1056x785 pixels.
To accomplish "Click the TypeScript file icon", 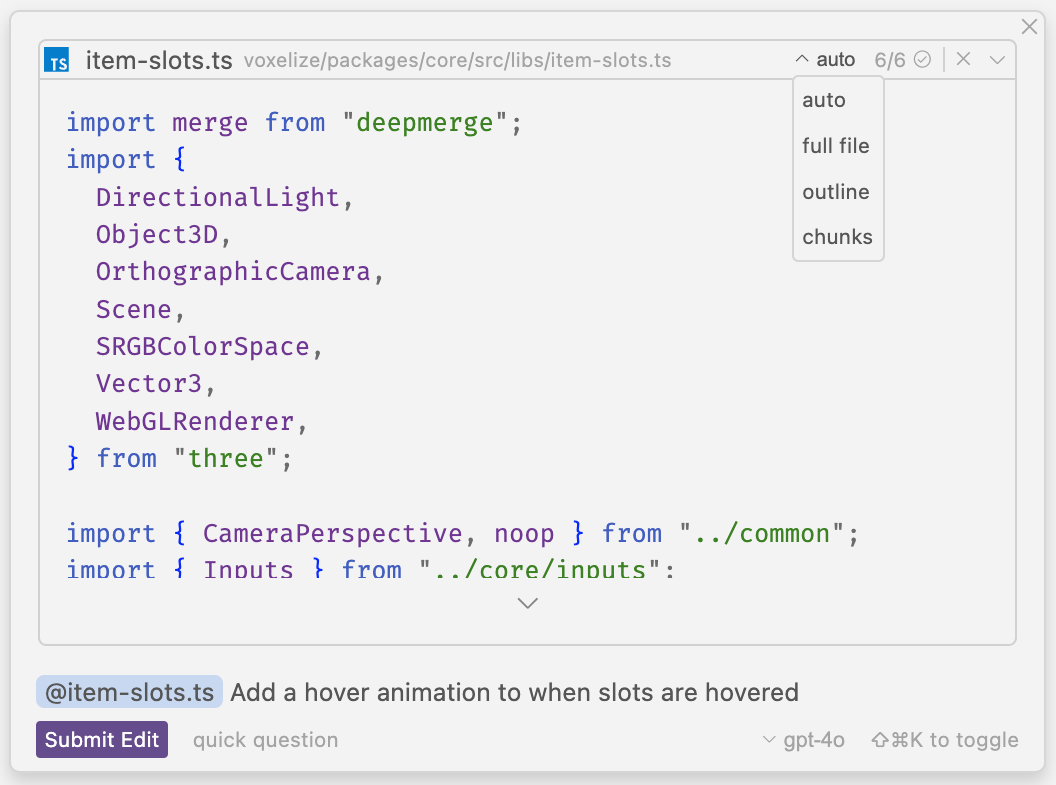I will [x=57, y=60].
